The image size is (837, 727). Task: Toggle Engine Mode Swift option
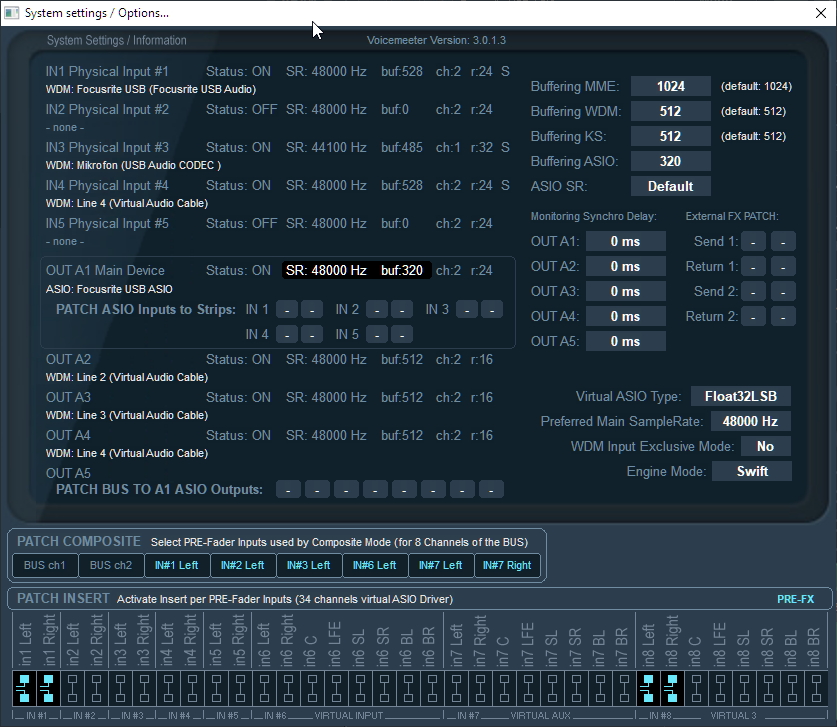751,471
